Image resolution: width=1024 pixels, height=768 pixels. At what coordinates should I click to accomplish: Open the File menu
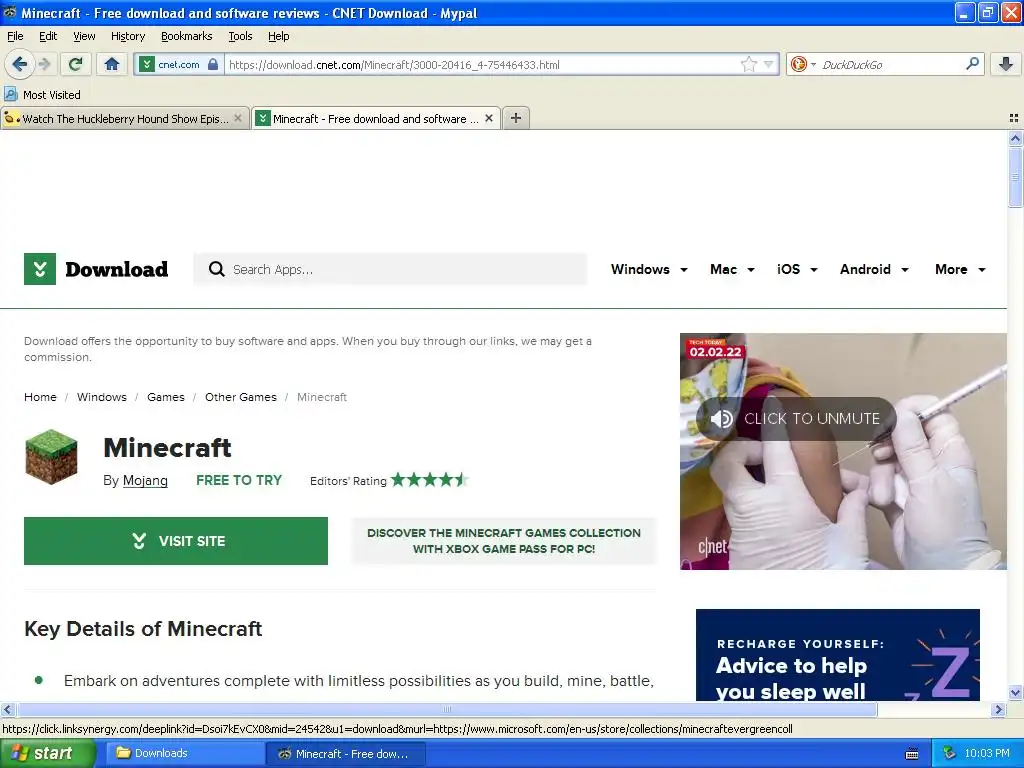click(15, 36)
